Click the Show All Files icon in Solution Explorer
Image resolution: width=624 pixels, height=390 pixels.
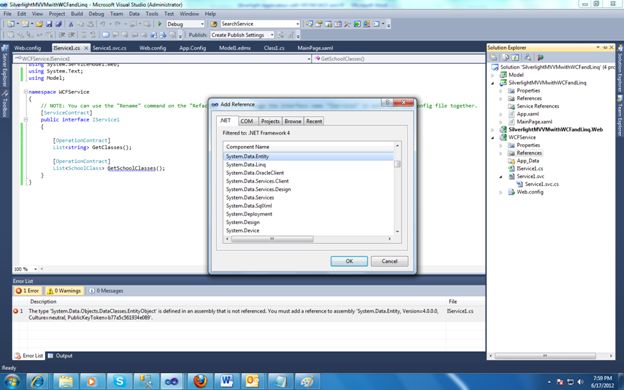(x=506, y=58)
